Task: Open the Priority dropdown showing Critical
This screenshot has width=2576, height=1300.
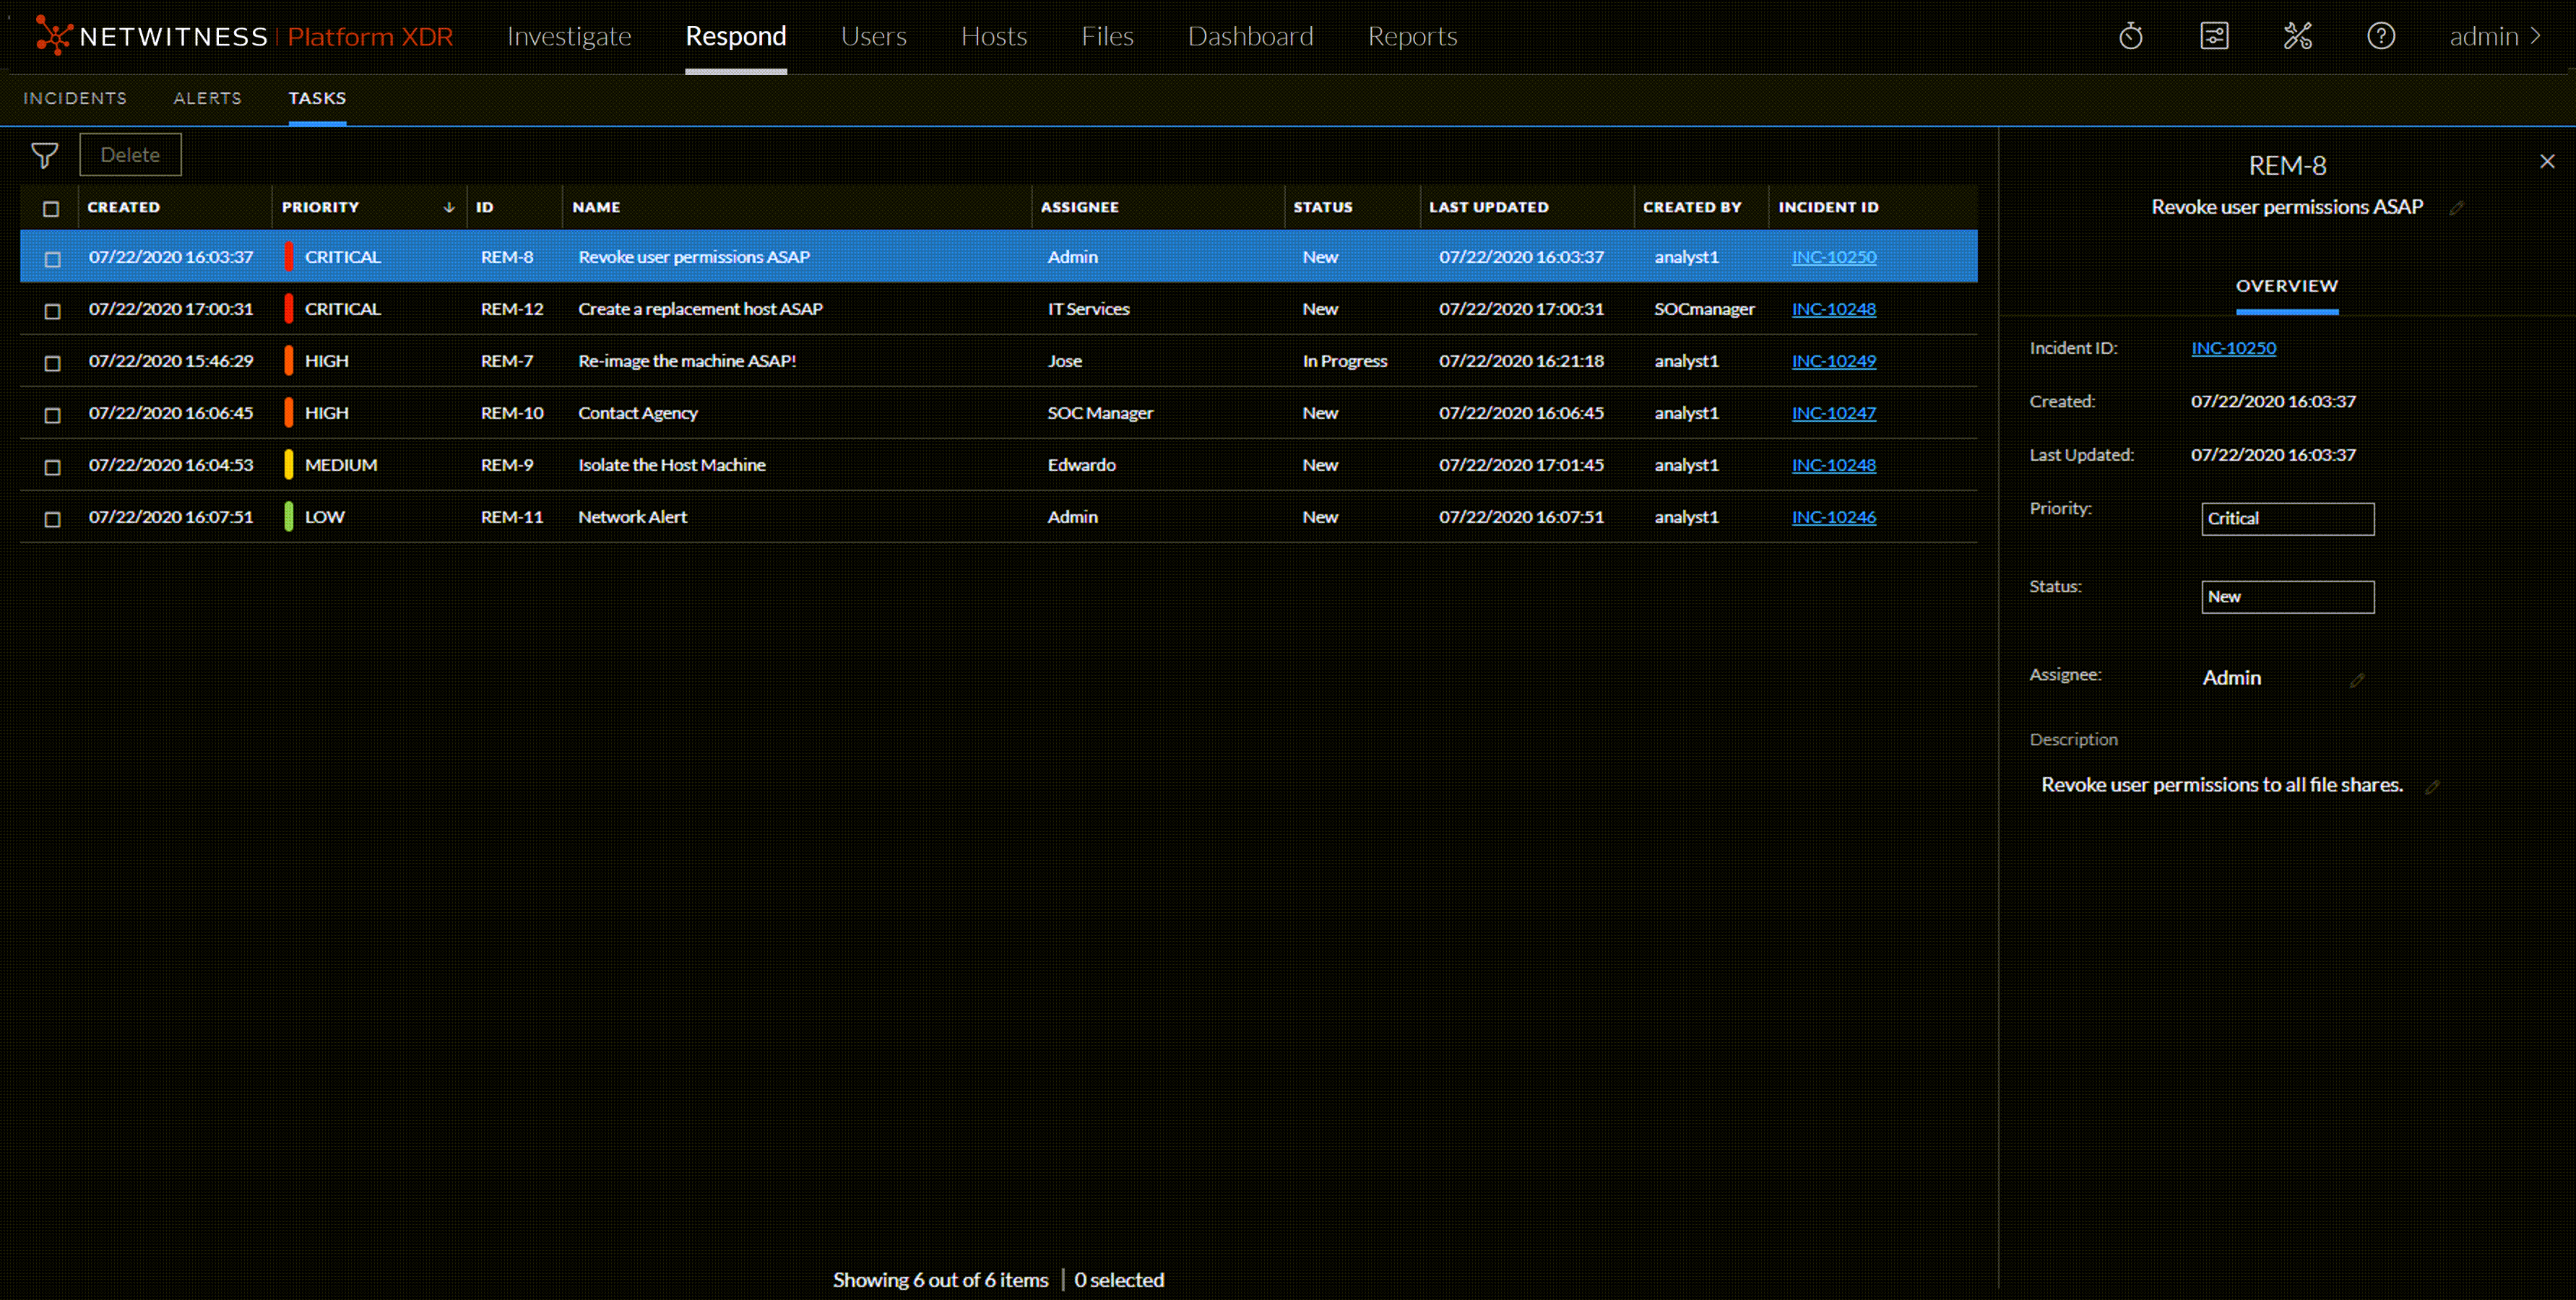Action: [x=2288, y=518]
